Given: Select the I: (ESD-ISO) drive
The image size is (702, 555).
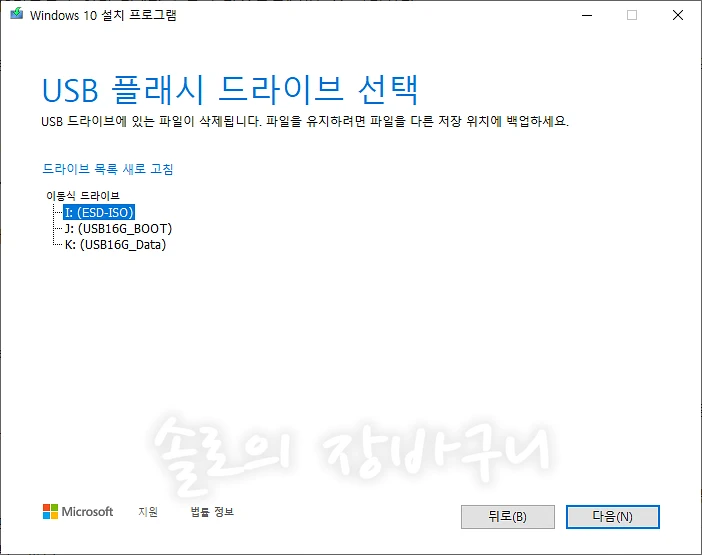Looking at the screenshot, I should (x=99, y=212).
